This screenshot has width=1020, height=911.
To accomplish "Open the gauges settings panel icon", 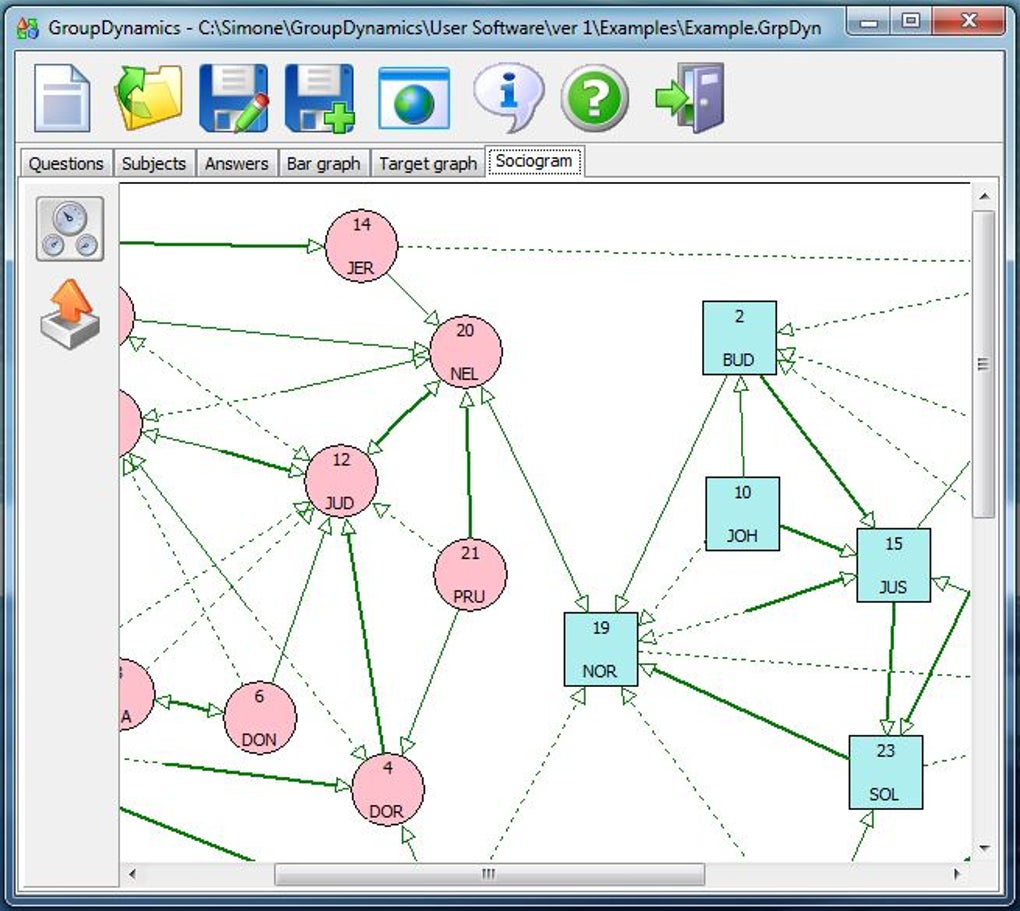I will tap(70, 229).
